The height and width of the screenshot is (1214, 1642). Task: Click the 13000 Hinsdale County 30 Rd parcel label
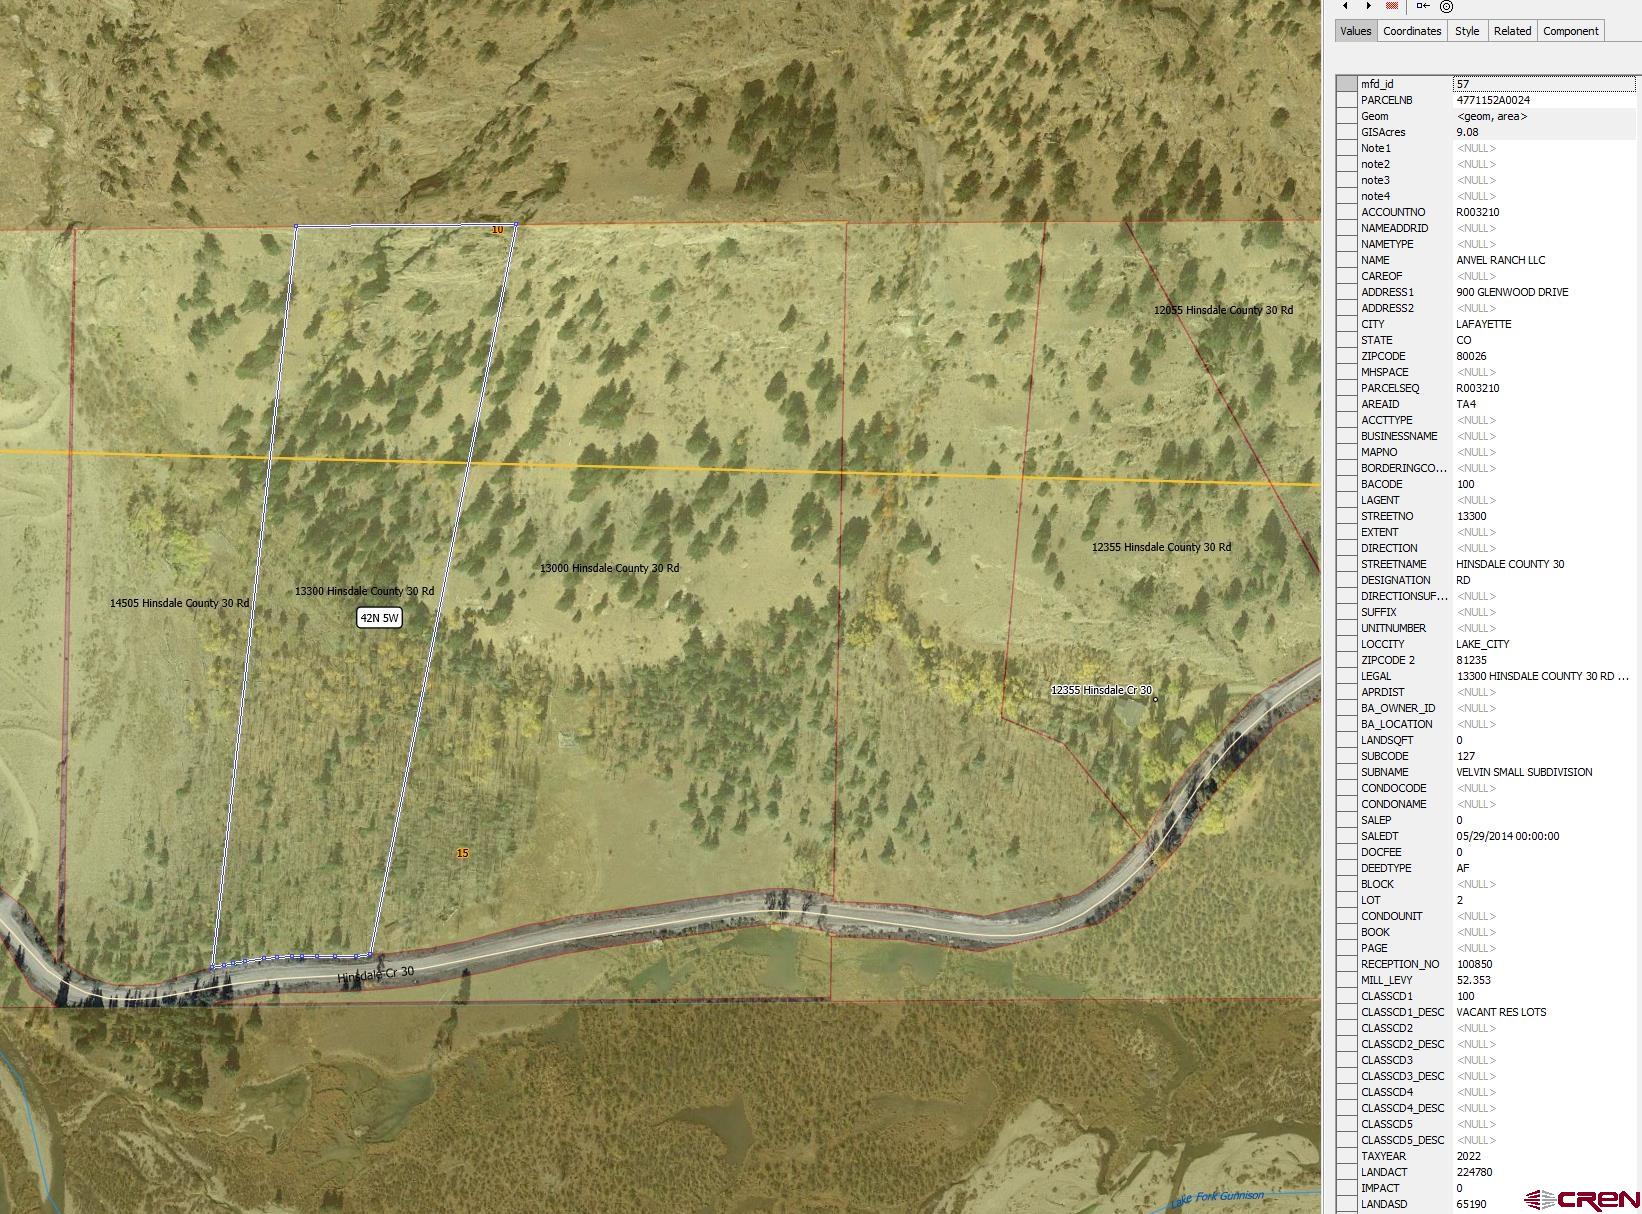(609, 568)
